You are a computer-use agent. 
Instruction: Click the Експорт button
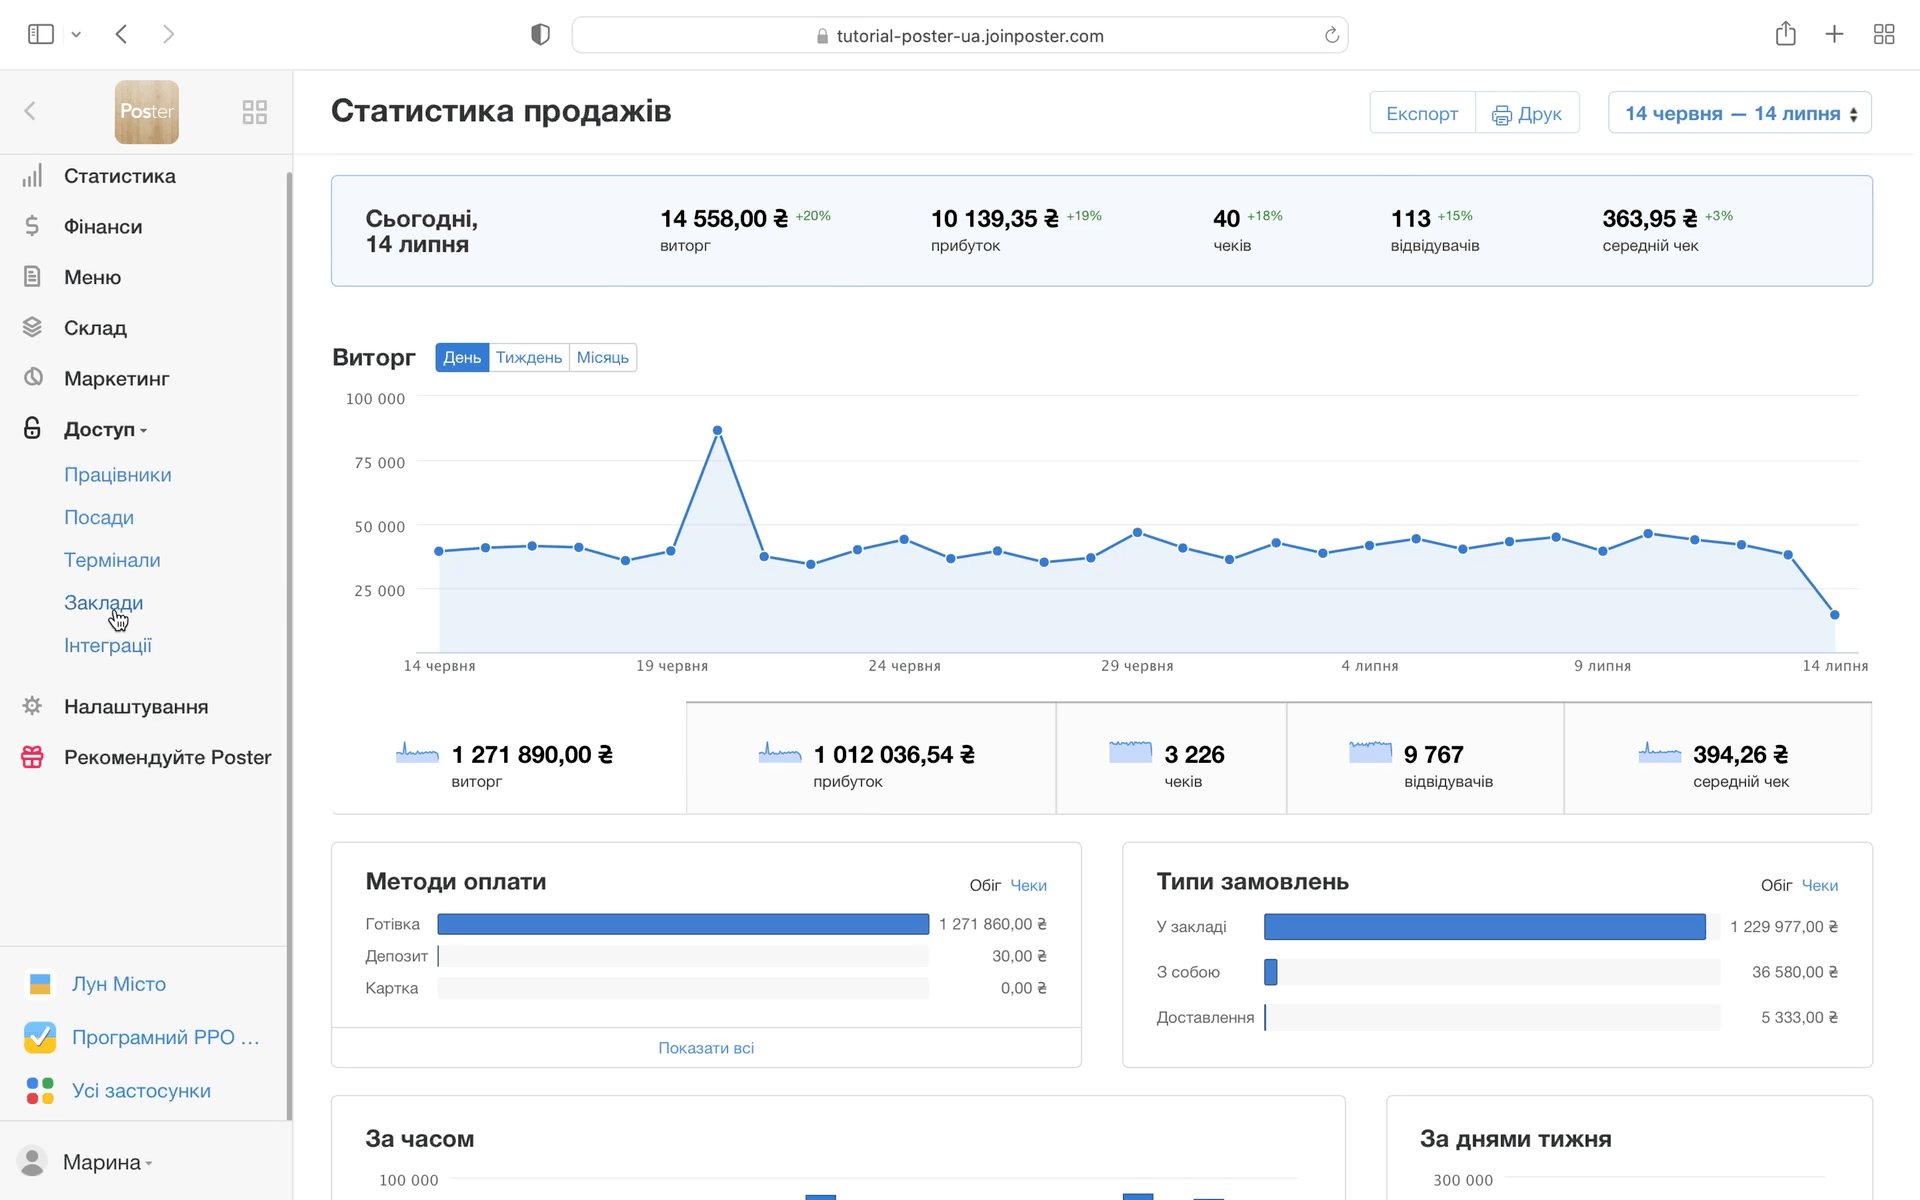tap(1421, 113)
